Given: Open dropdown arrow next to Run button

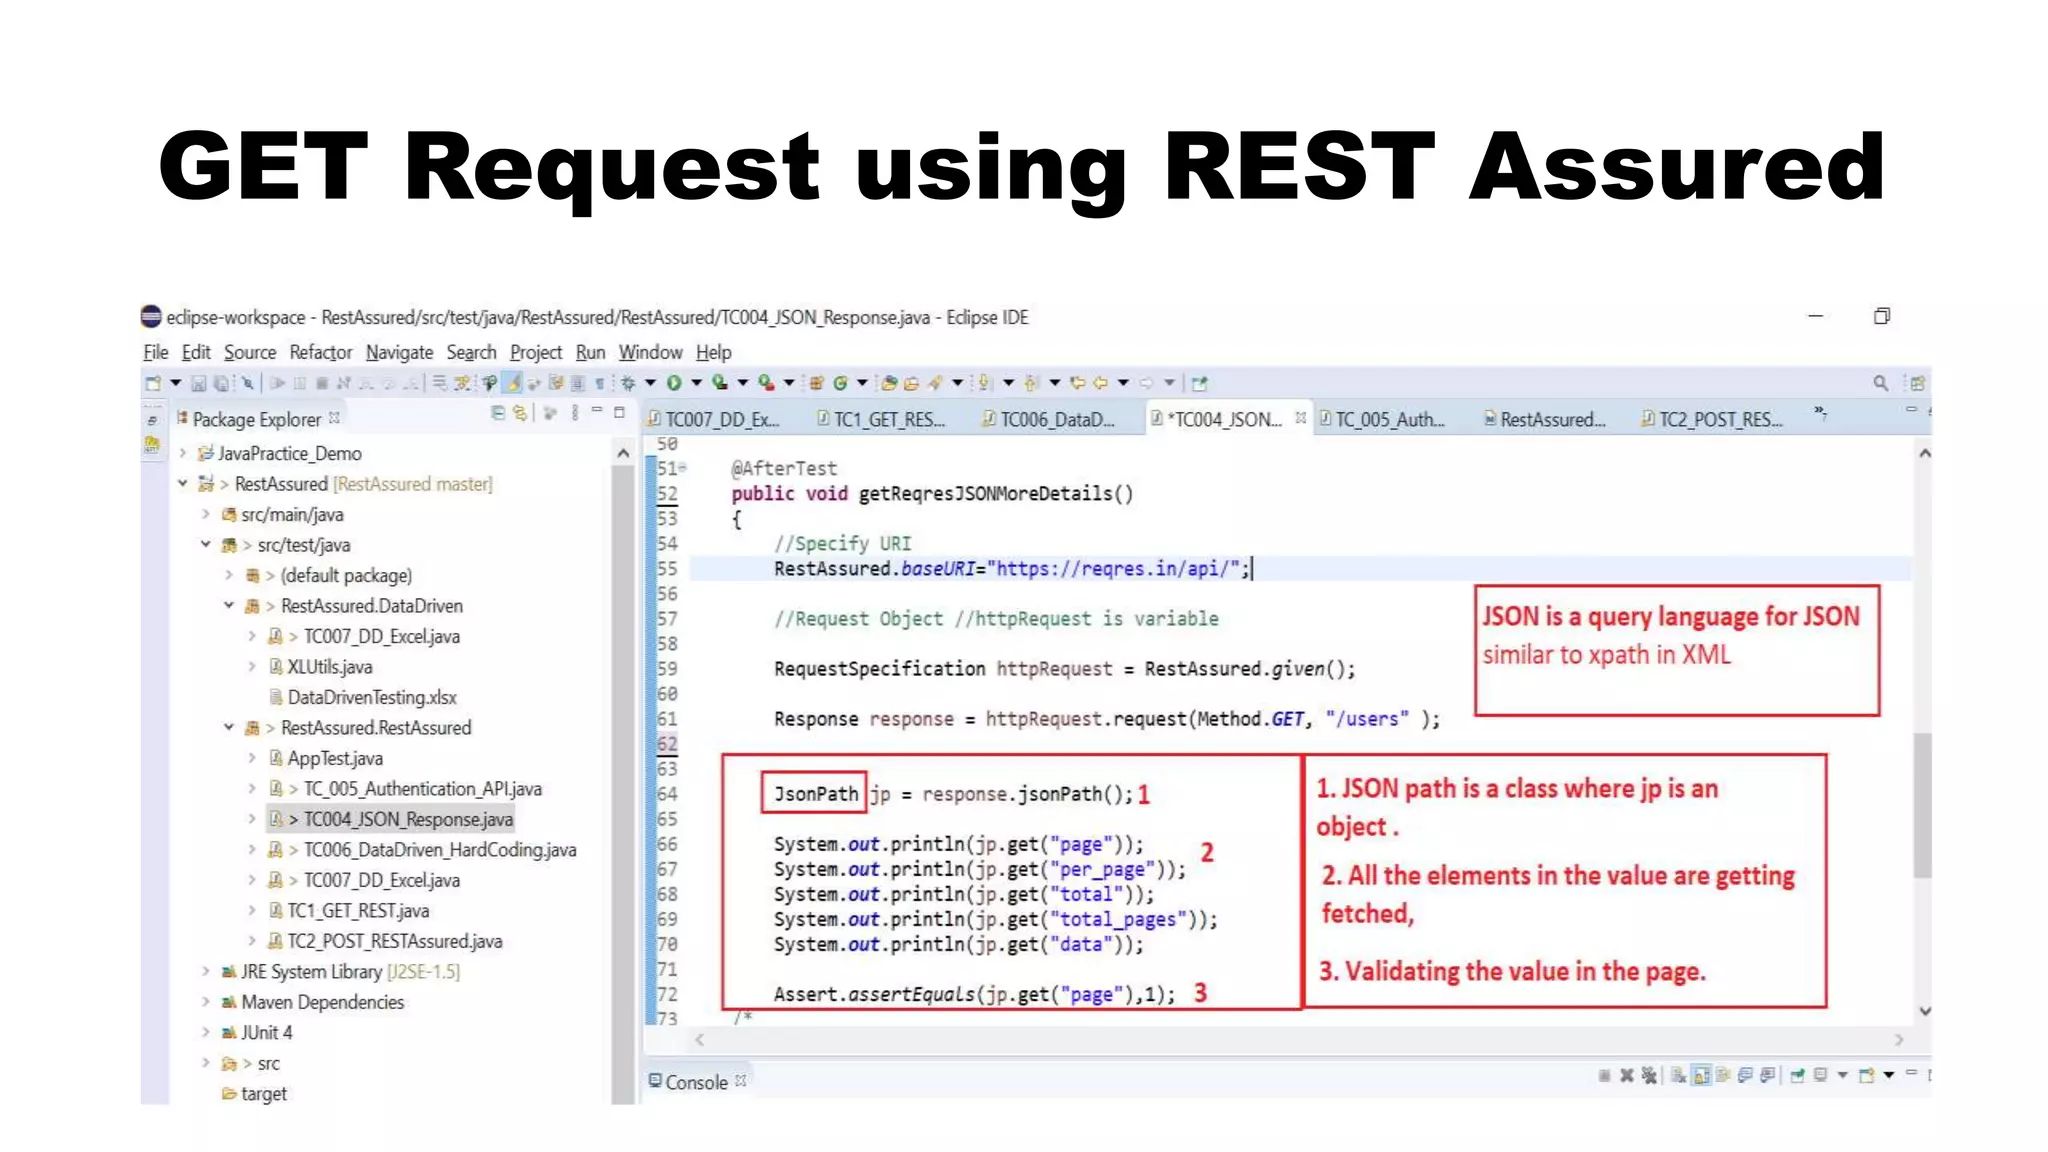Looking at the screenshot, I should 697,383.
